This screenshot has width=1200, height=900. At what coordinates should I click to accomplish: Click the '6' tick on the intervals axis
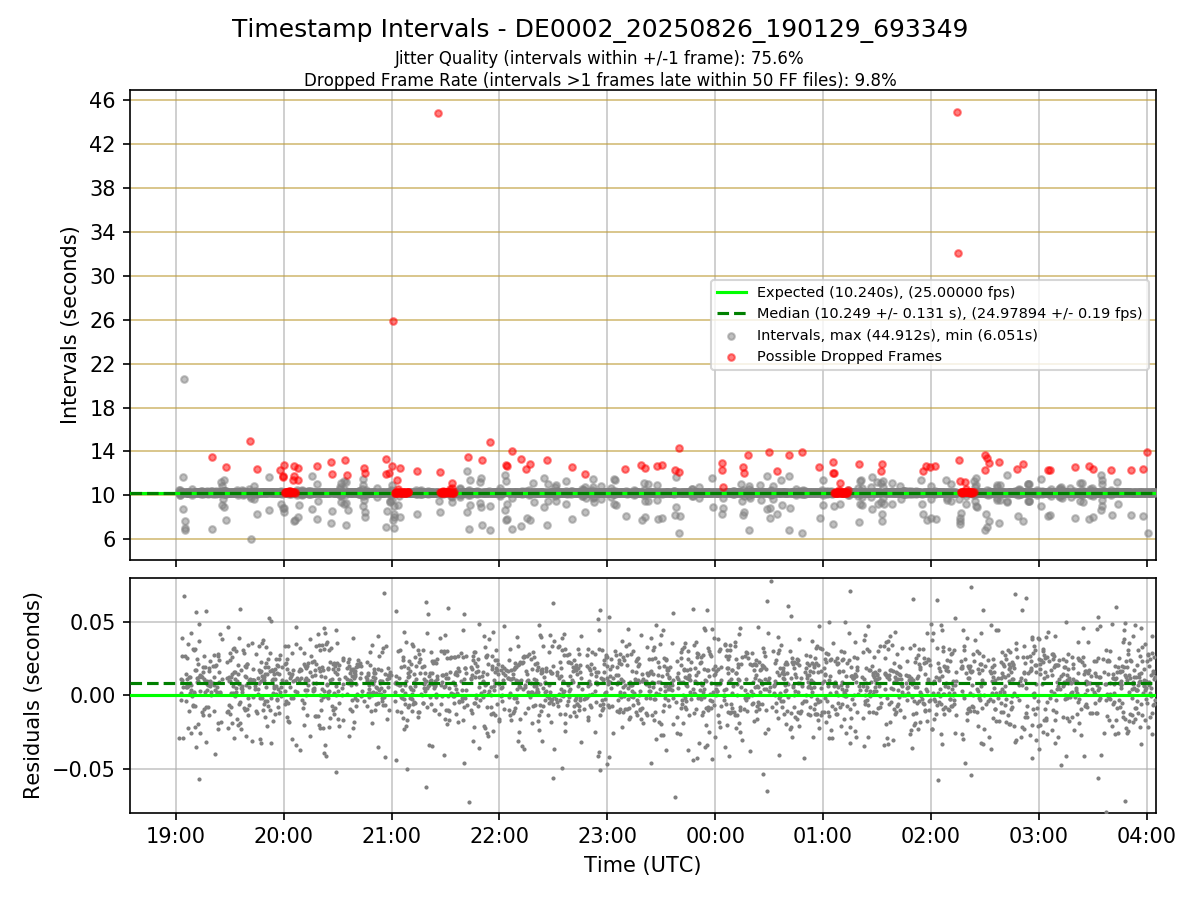[112, 540]
